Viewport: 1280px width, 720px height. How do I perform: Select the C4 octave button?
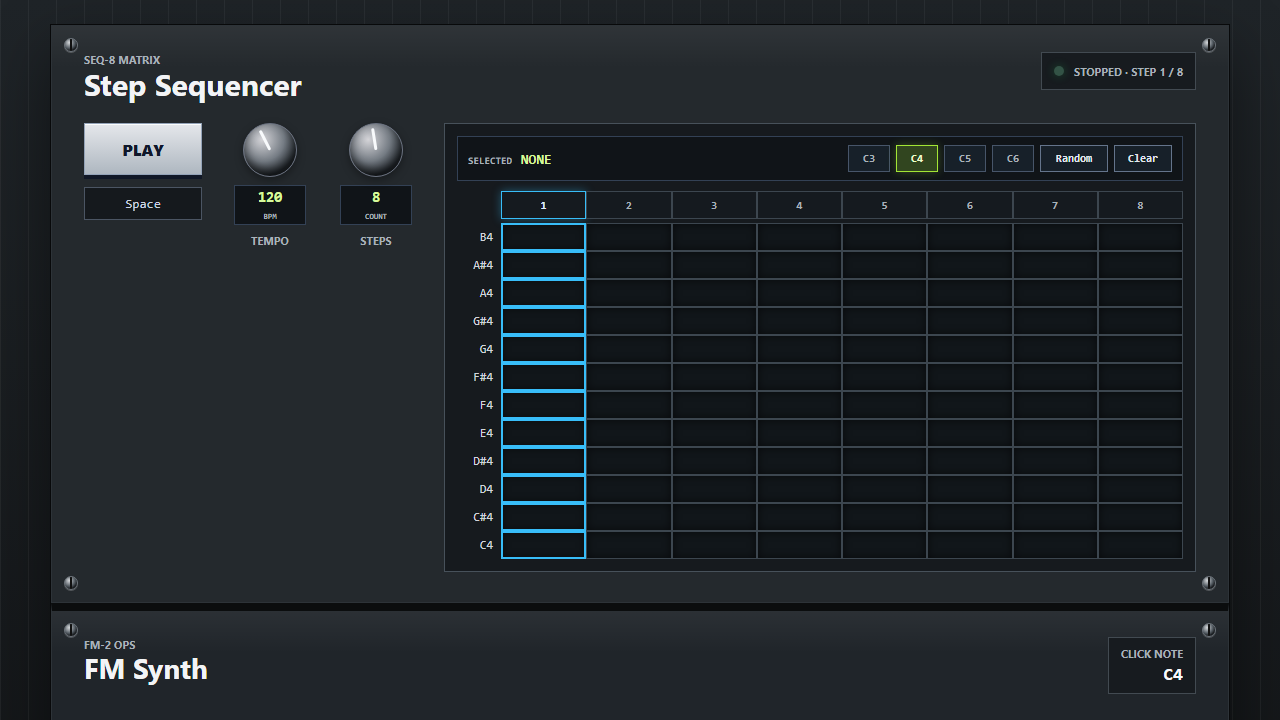tap(917, 159)
